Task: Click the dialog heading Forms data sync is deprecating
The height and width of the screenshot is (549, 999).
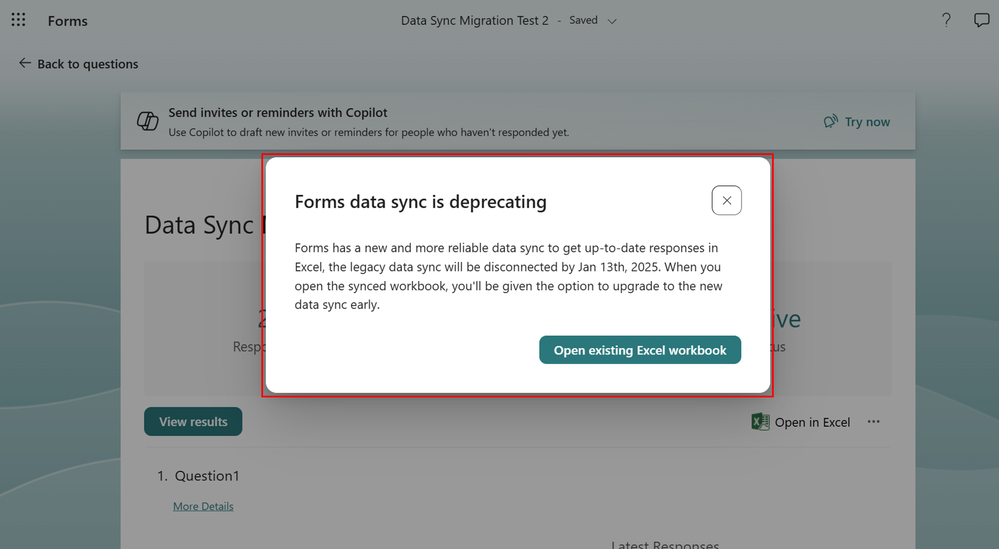Action: click(420, 202)
